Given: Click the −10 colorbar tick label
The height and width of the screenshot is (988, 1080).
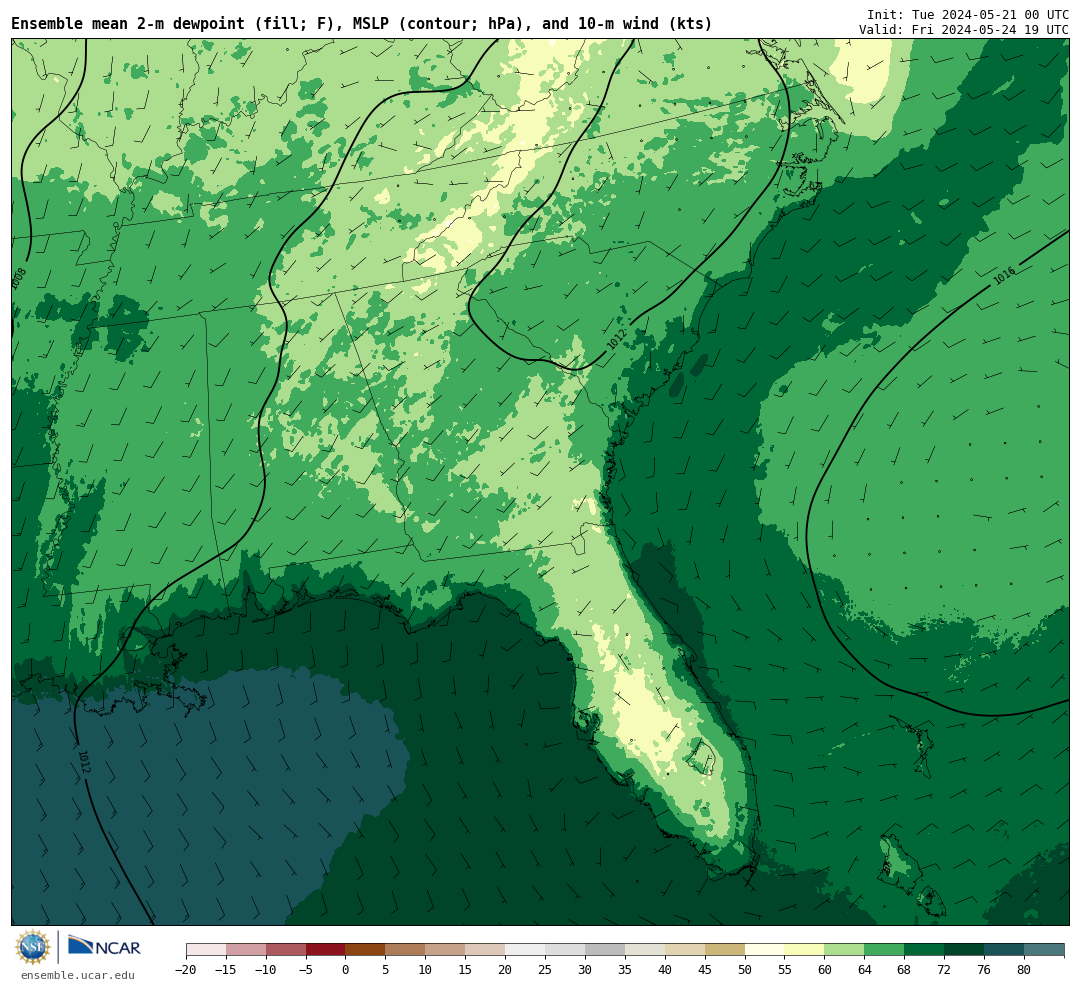Looking at the screenshot, I should (x=266, y=970).
